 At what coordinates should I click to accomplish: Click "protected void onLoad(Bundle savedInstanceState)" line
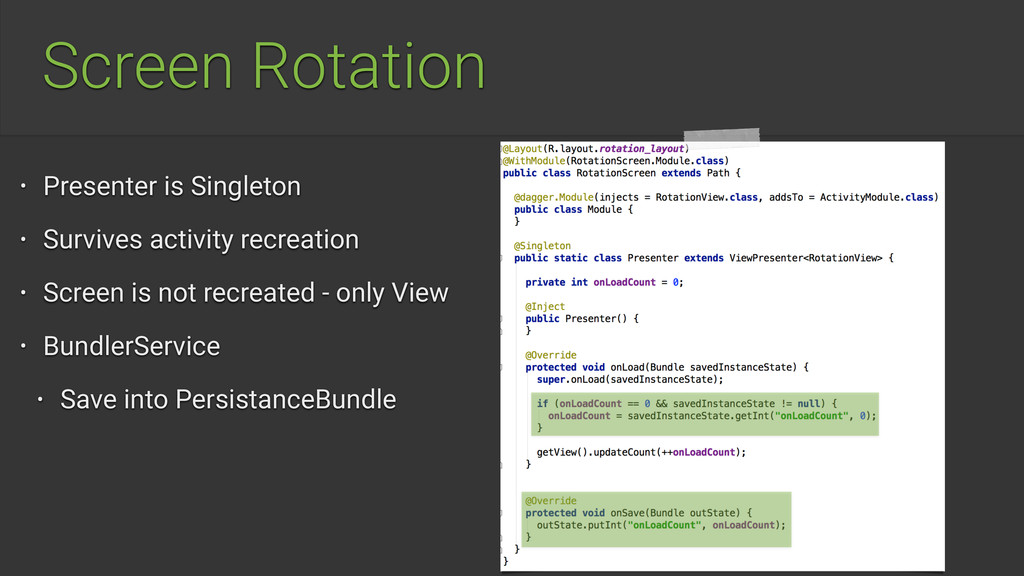(x=667, y=368)
